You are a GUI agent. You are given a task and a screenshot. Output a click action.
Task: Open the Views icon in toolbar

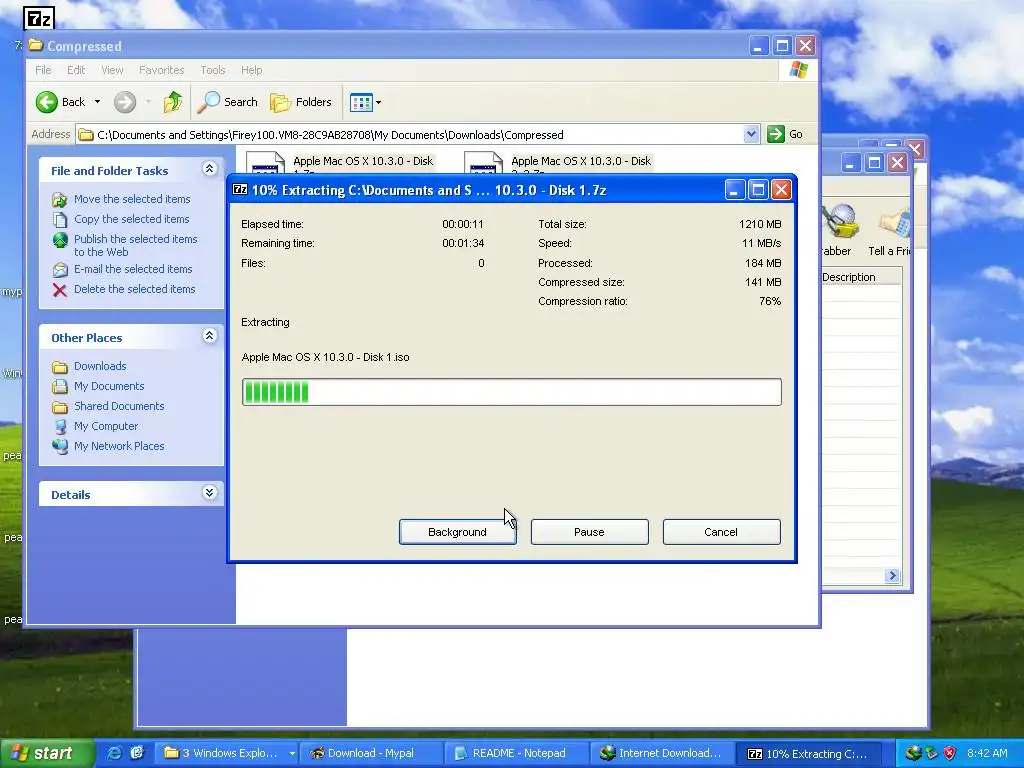(x=360, y=102)
